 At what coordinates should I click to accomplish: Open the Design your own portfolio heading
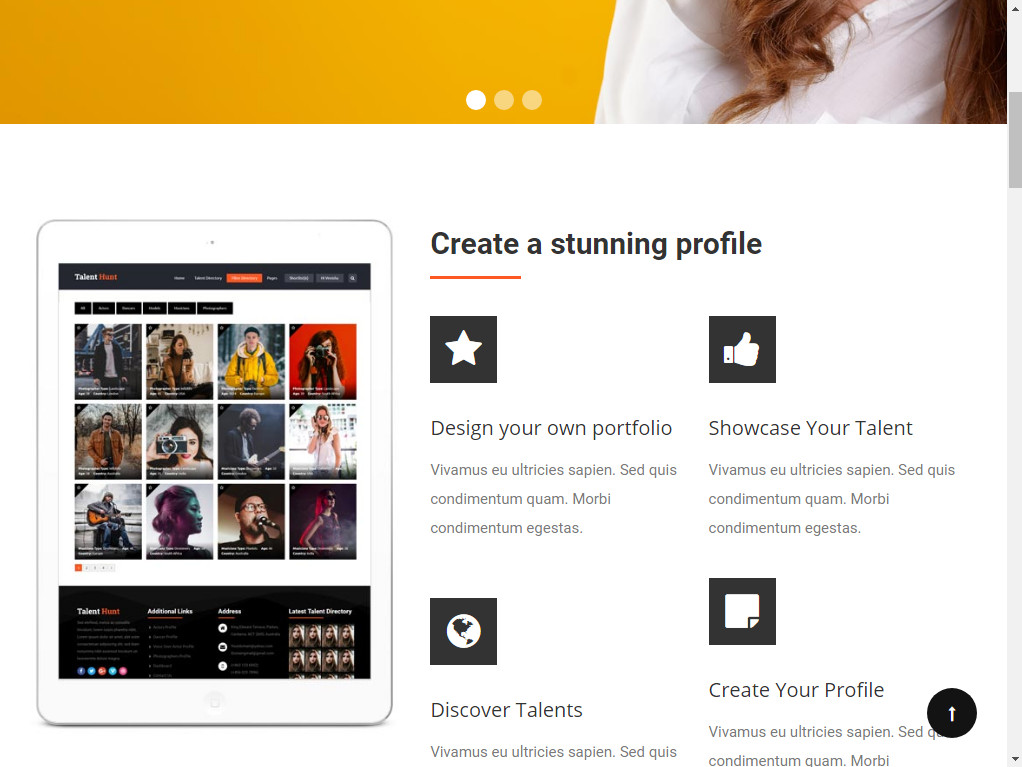click(x=551, y=428)
